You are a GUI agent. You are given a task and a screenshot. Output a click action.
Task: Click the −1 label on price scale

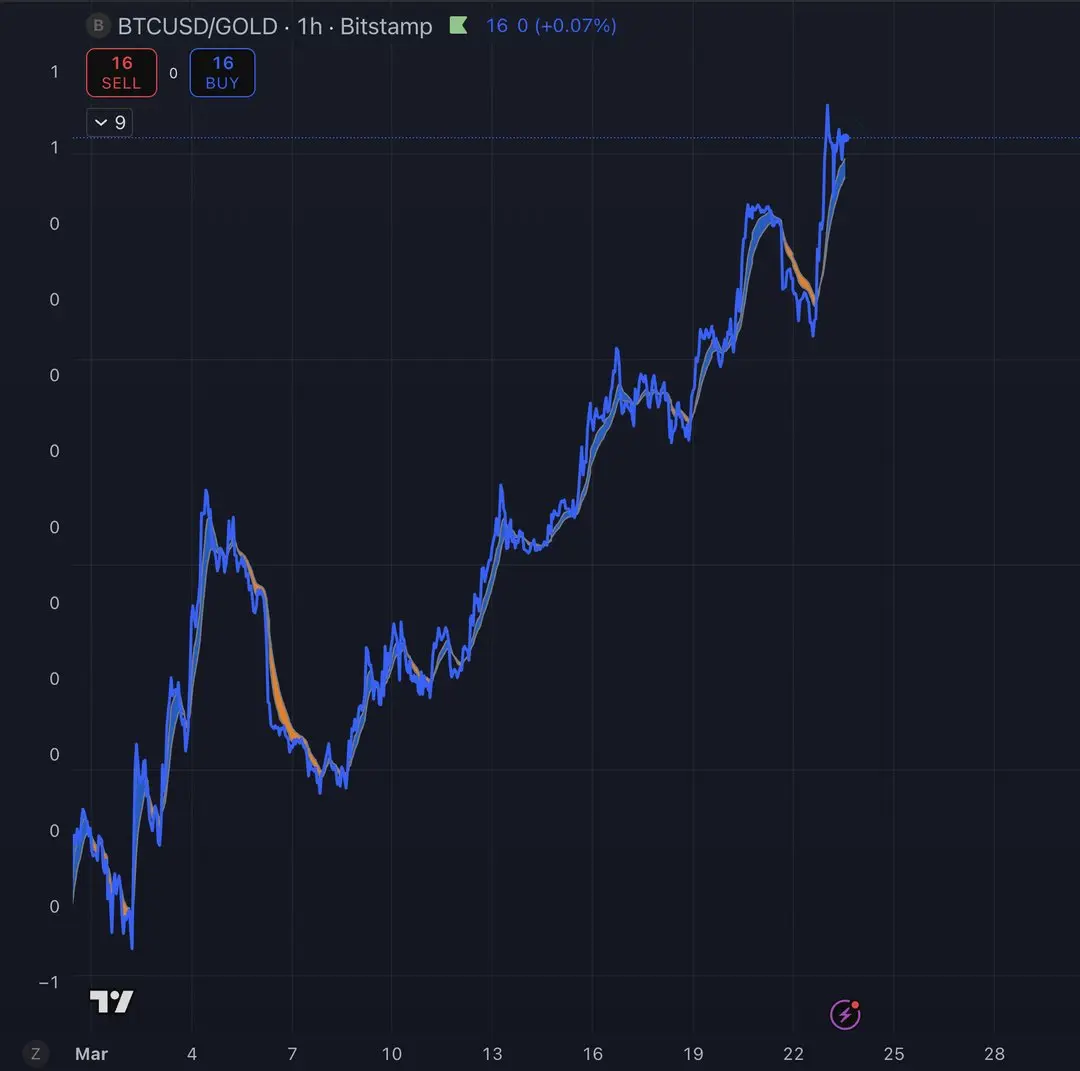click(49, 982)
